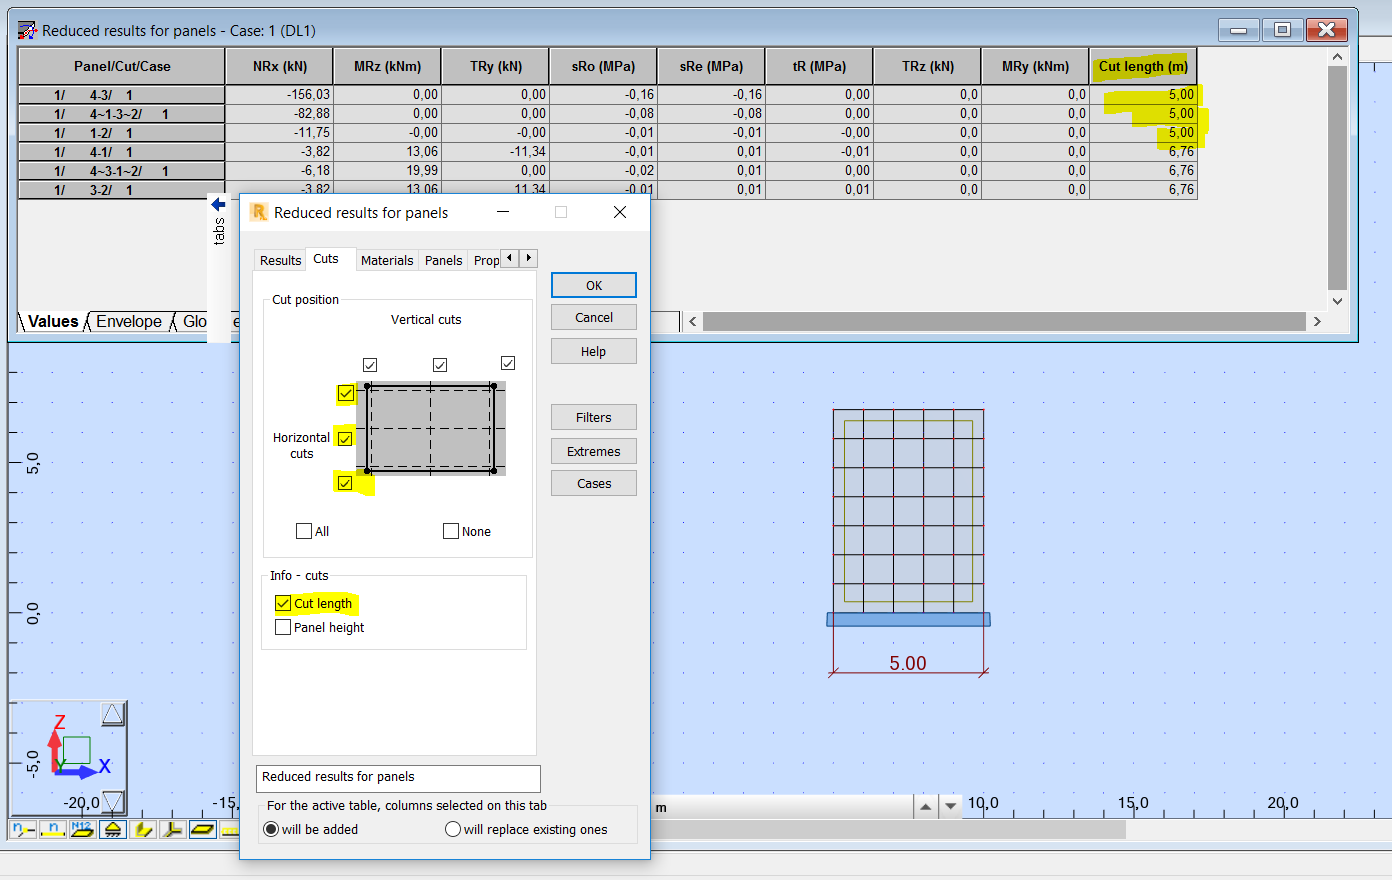Click the panel thickness display icon
Screen dimensions: 1392x880
pos(142,829)
